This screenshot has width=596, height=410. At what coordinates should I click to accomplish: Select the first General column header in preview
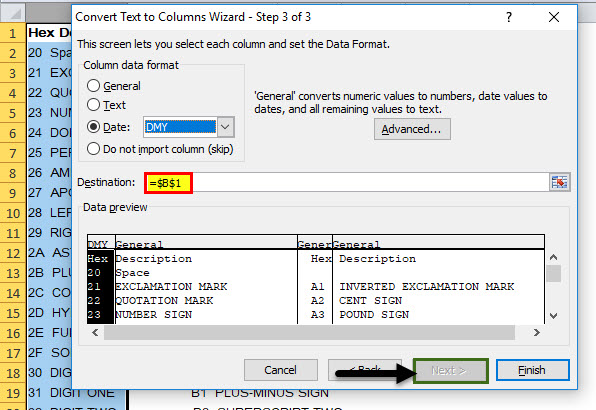[206, 244]
